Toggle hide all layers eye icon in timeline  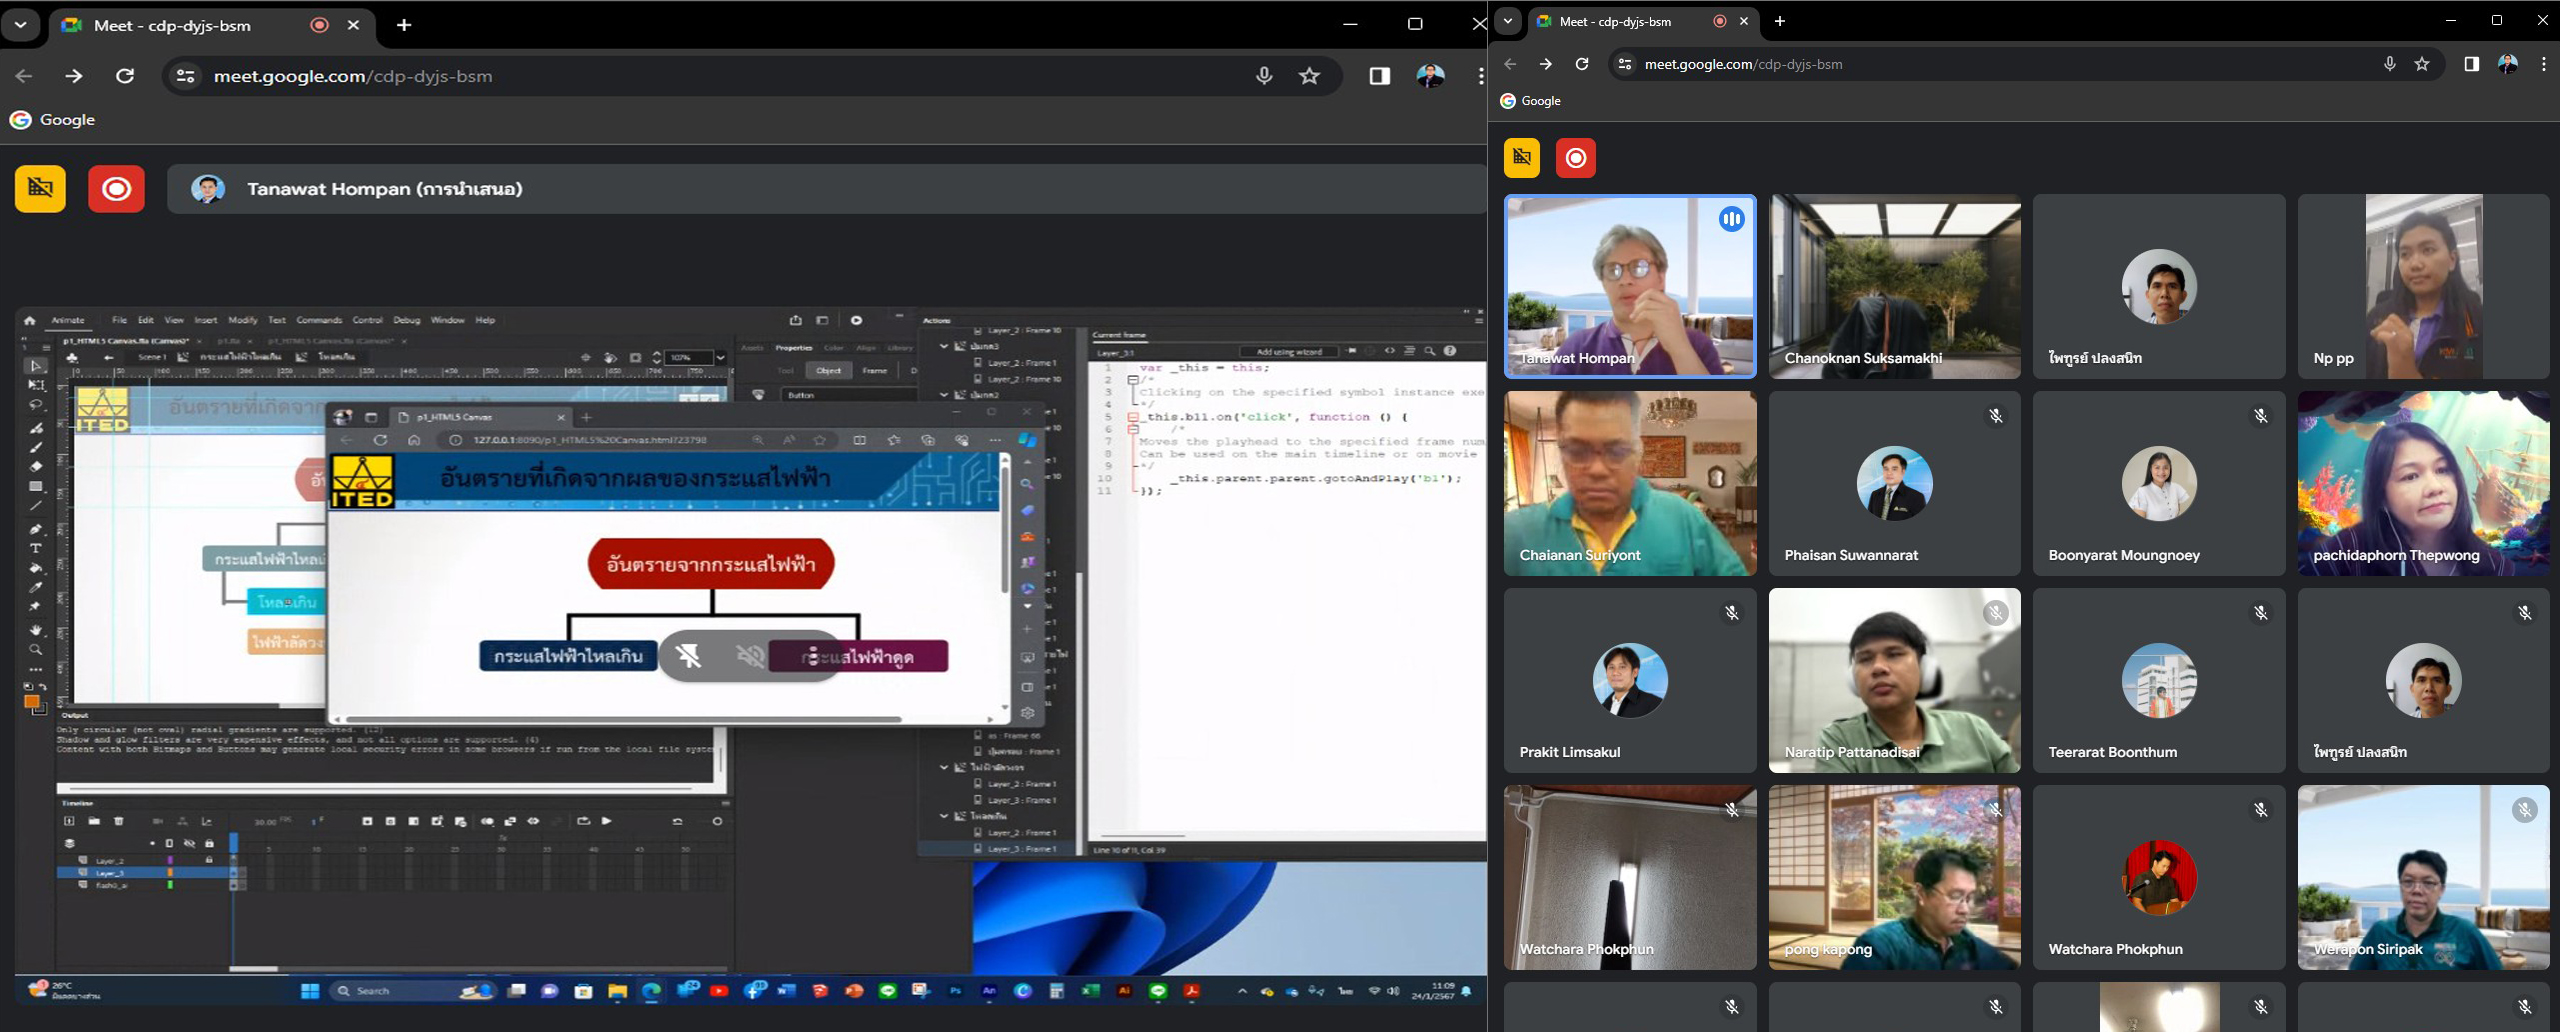[x=189, y=843]
